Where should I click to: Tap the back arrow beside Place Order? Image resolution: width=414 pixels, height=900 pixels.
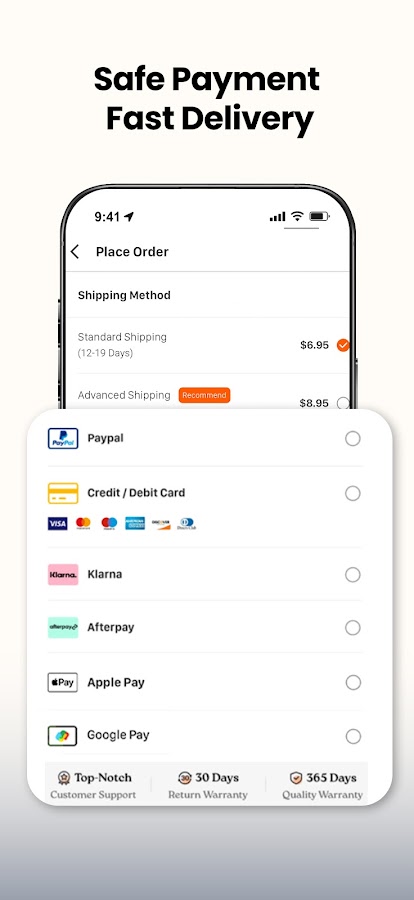click(x=75, y=251)
